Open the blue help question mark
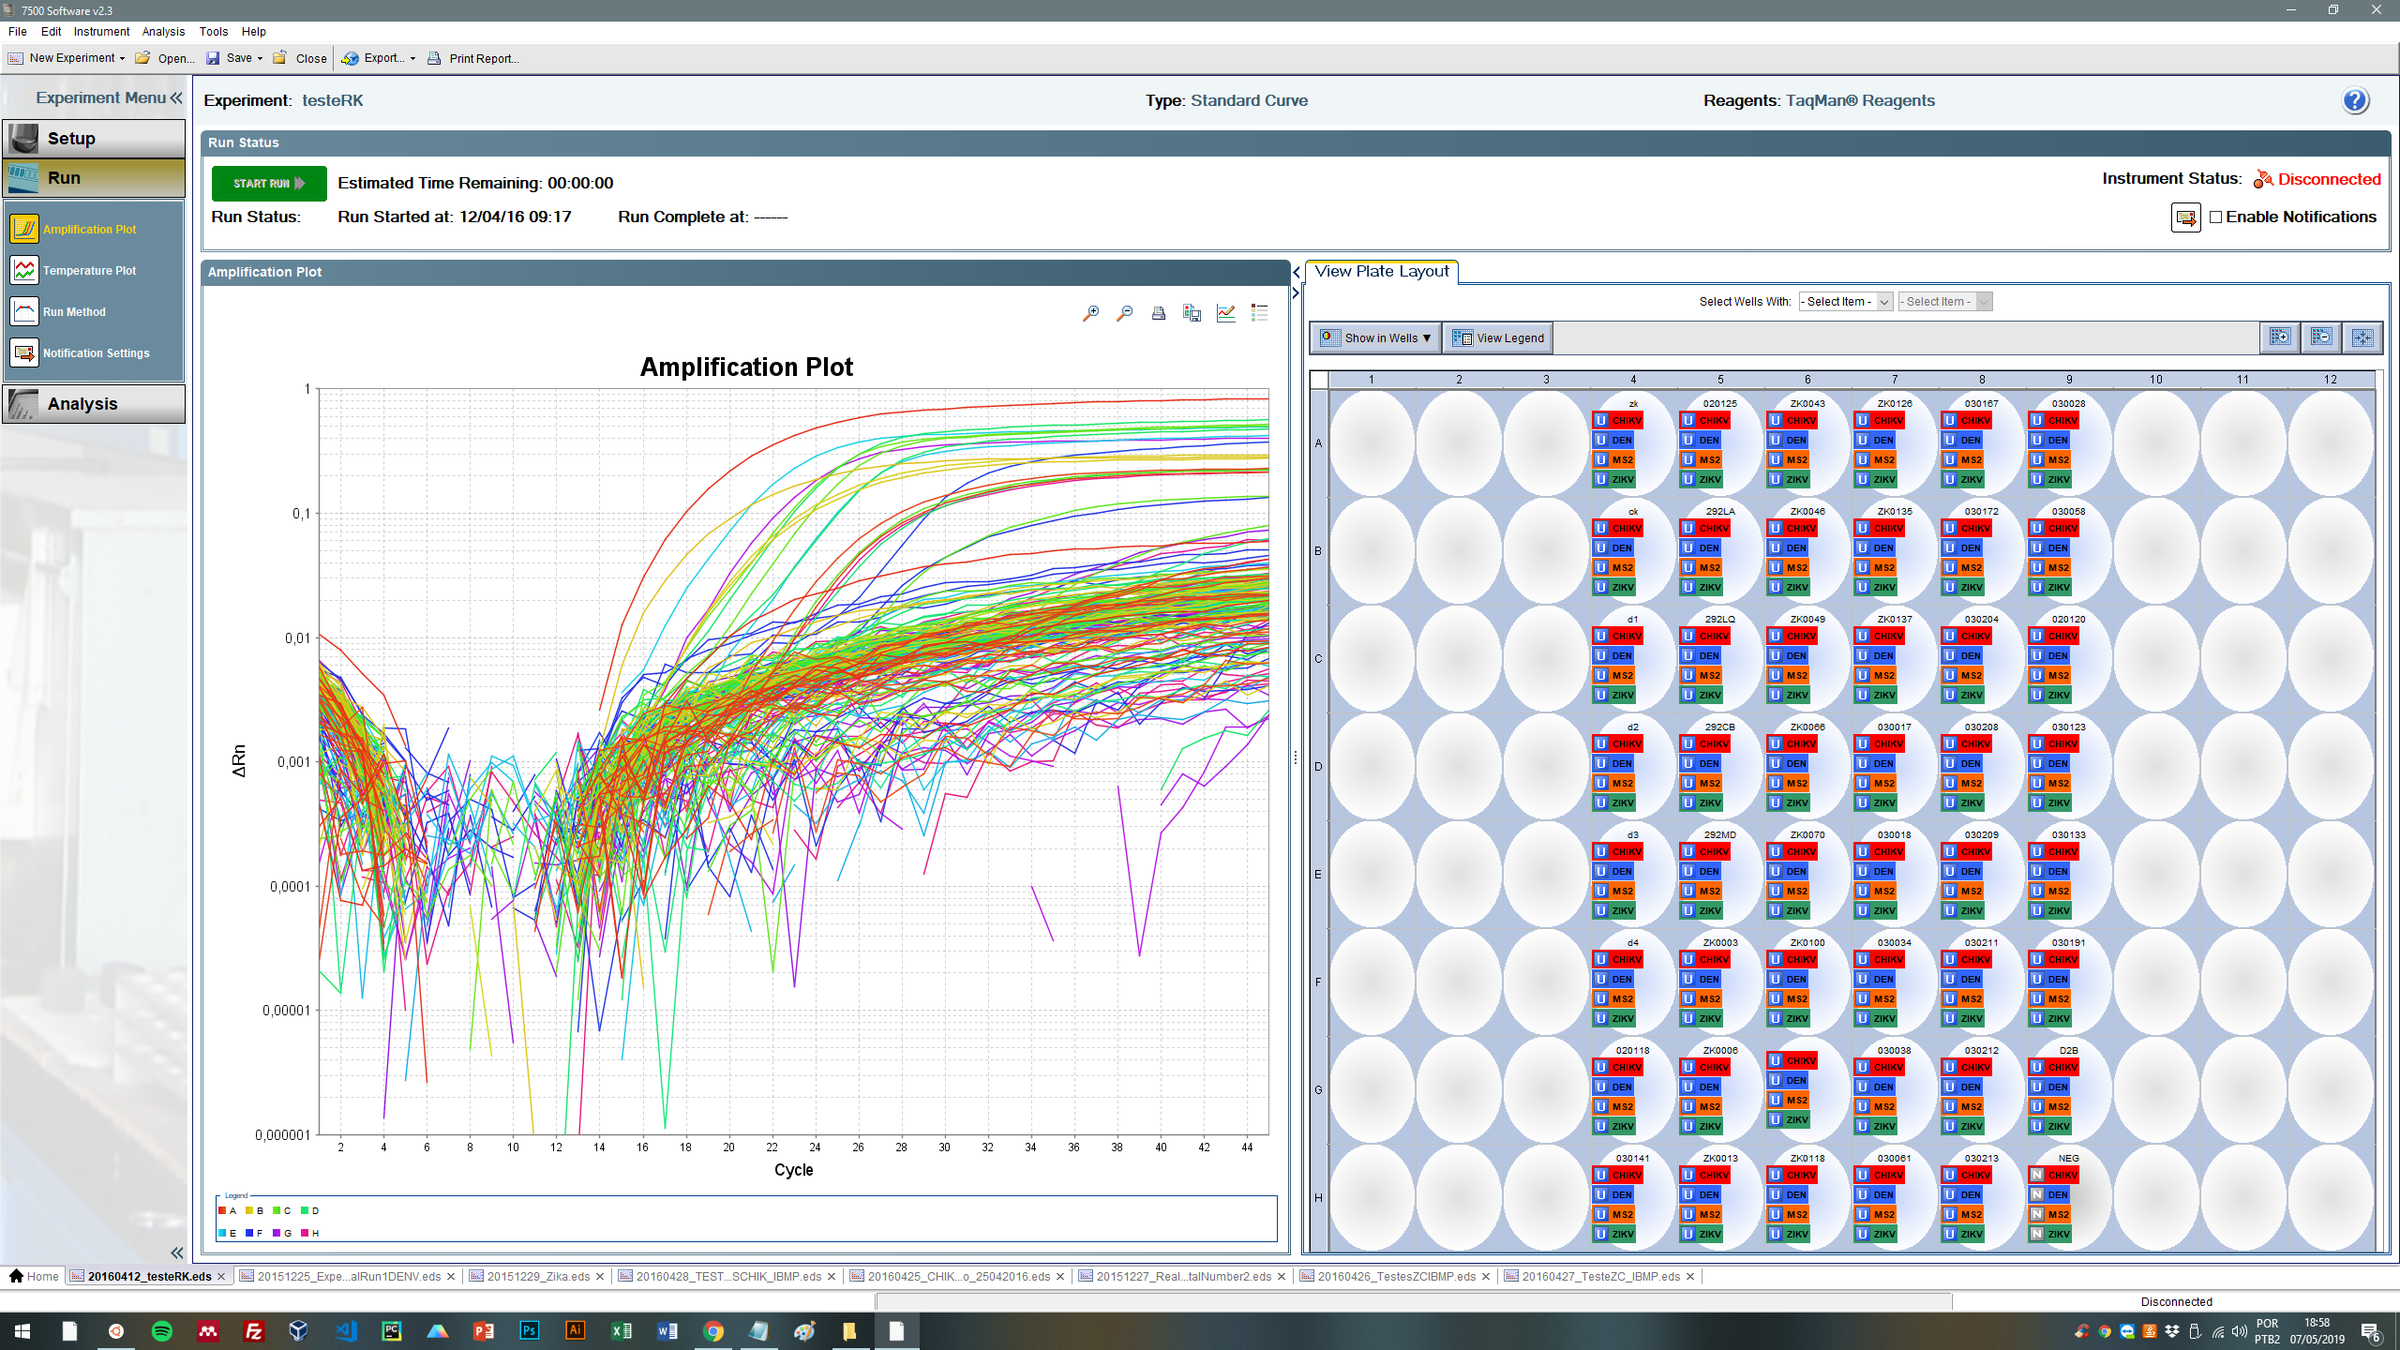 click(x=2355, y=100)
